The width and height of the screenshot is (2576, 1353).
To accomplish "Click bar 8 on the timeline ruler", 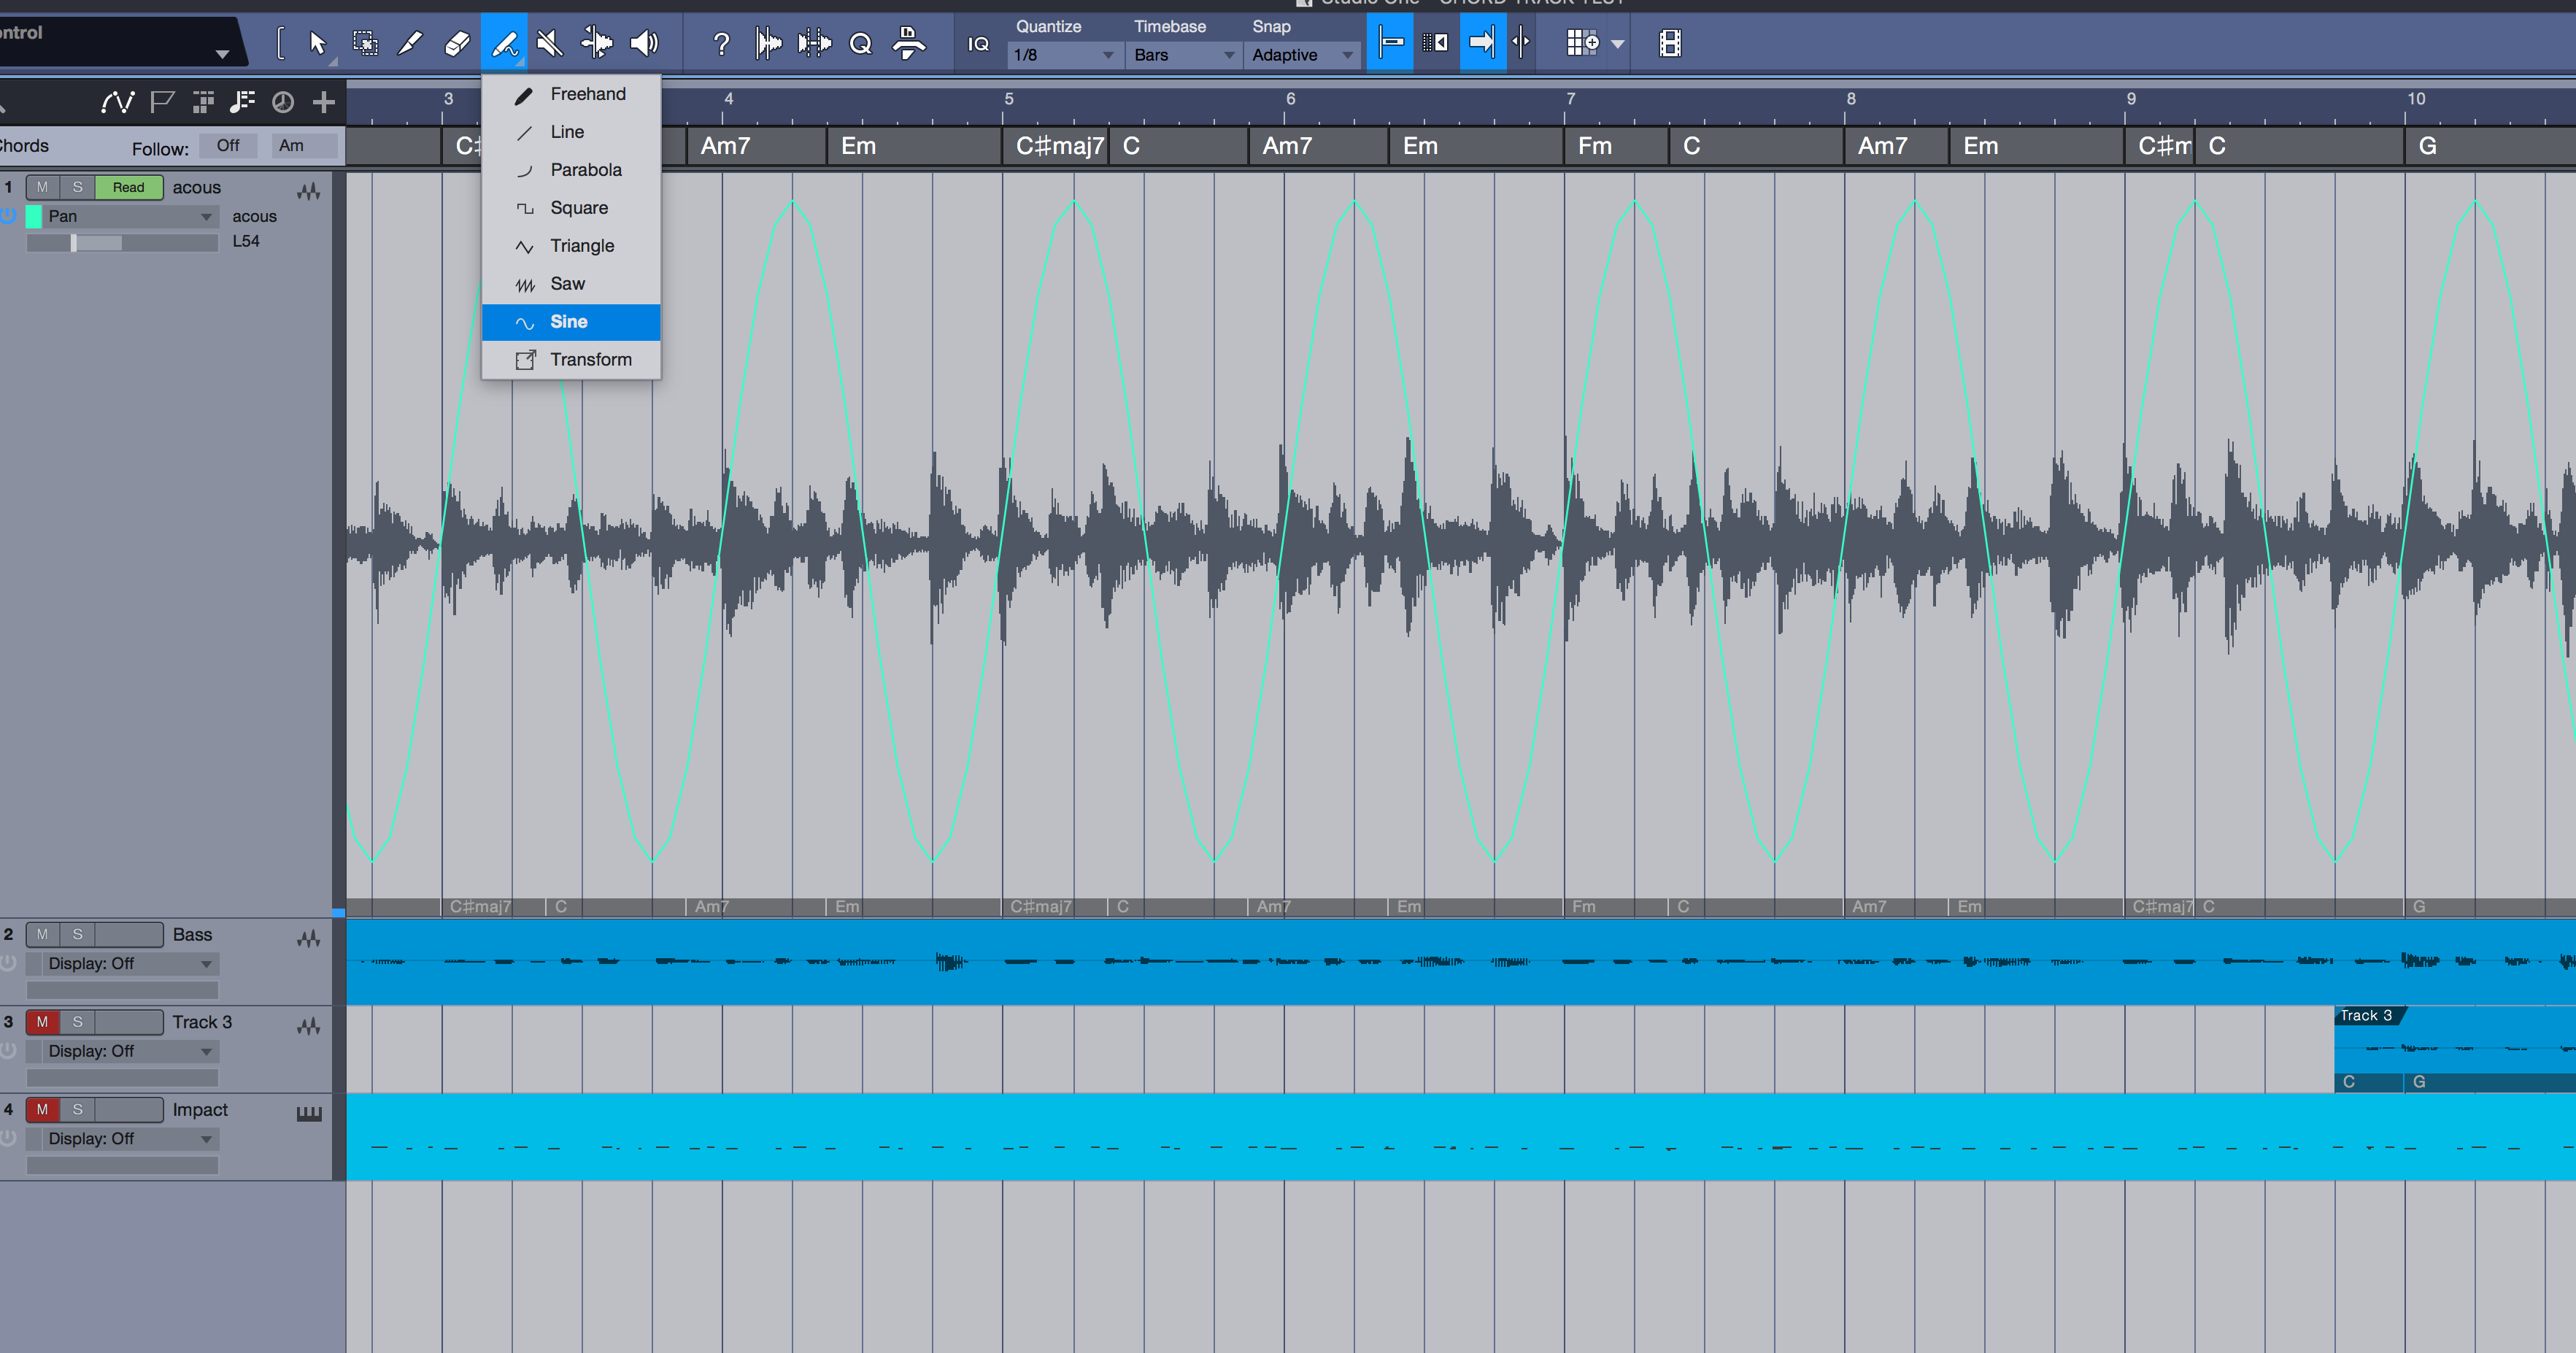I will click(1851, 99).
